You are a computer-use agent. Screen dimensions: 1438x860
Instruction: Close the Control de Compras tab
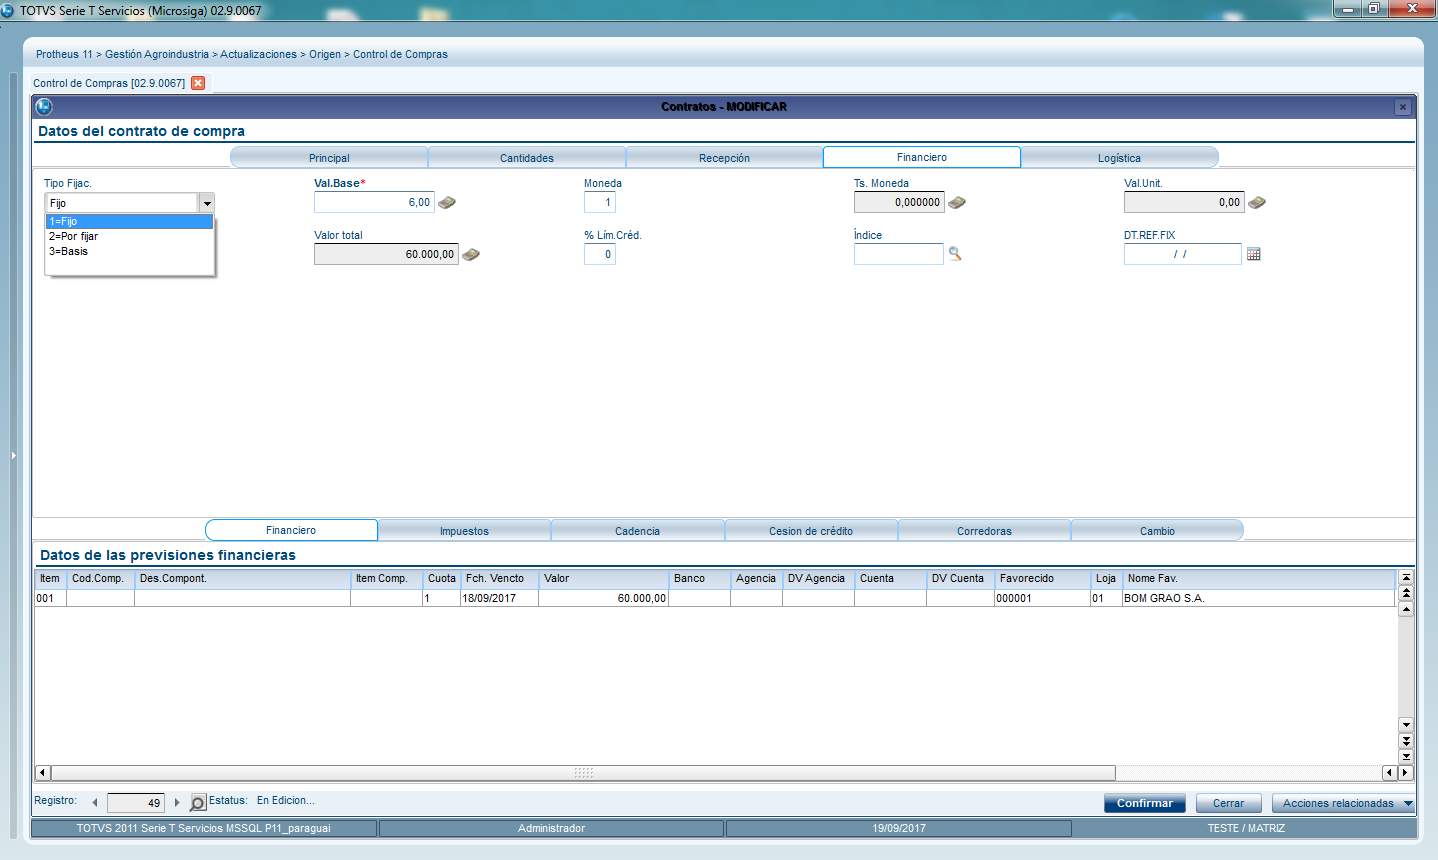click(x=198, y=83)
